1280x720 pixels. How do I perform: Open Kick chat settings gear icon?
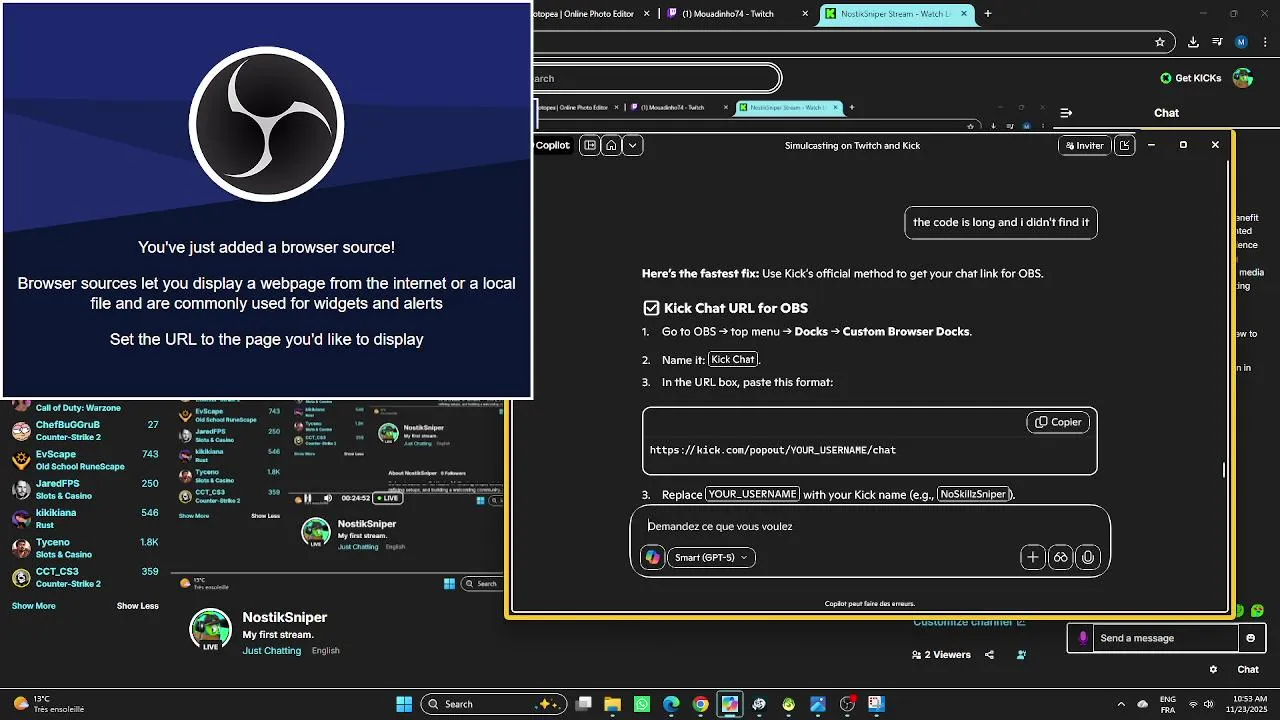[x=1213, y=670]
